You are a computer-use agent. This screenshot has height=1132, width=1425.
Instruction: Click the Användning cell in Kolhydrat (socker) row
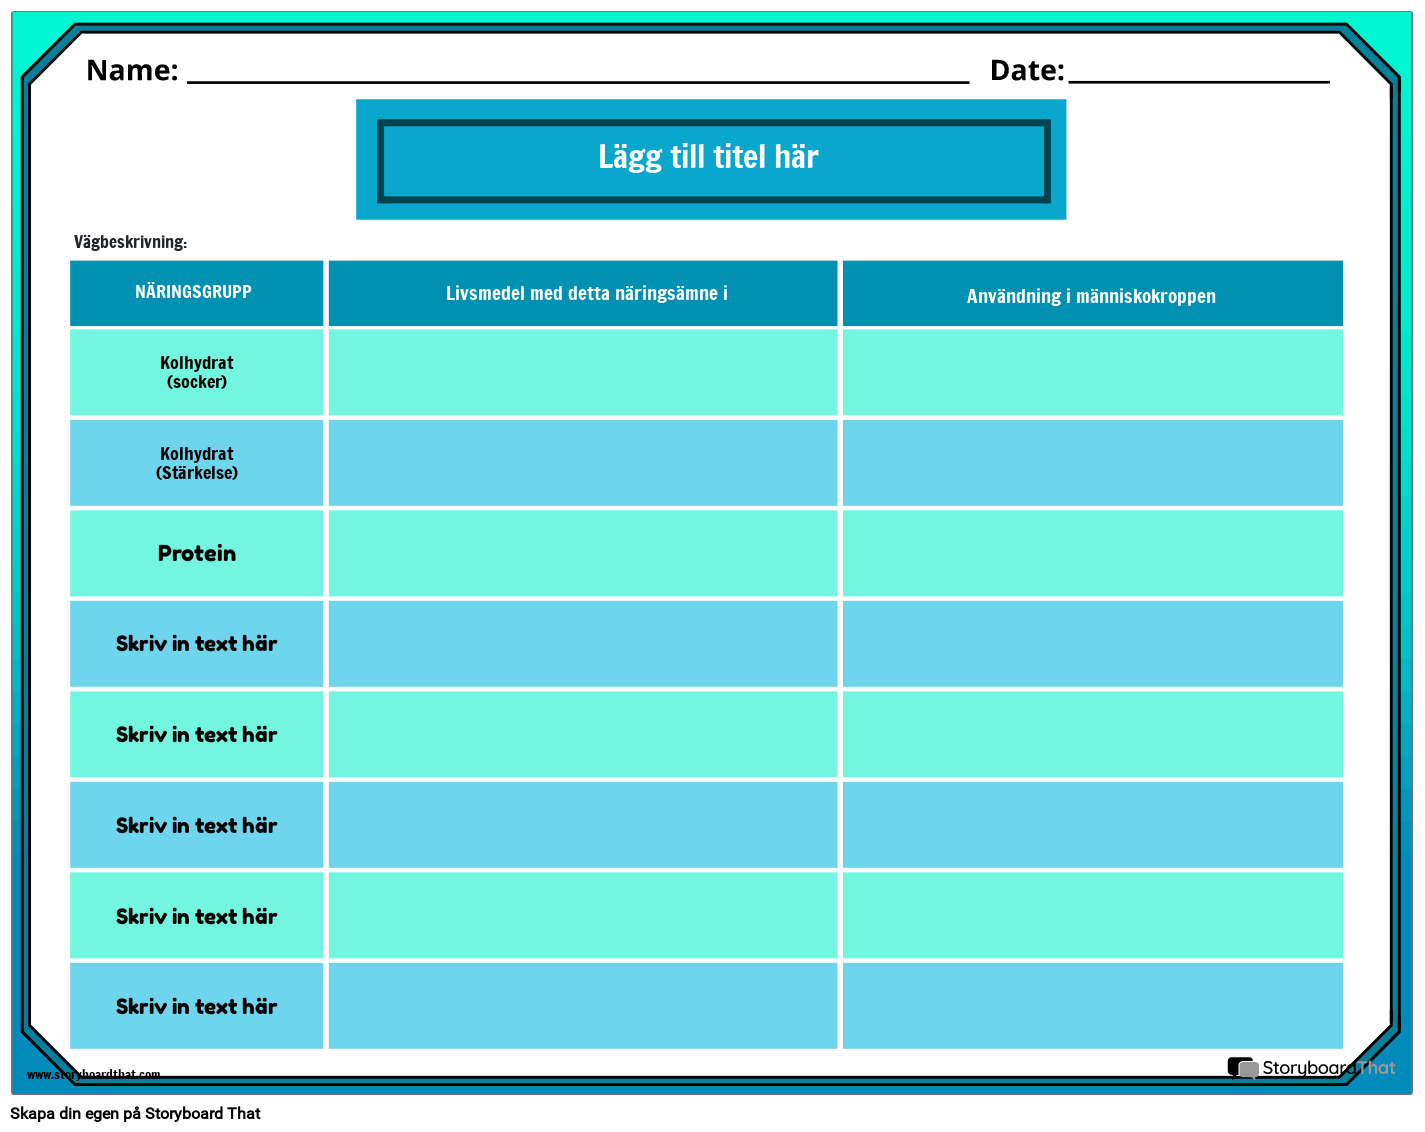pos(1092,372)
